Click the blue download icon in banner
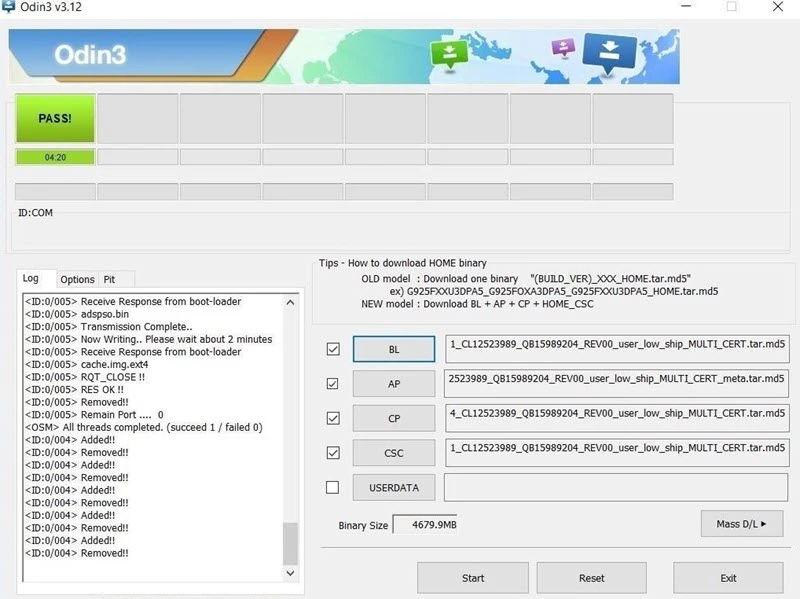 [x=609, y=51]
